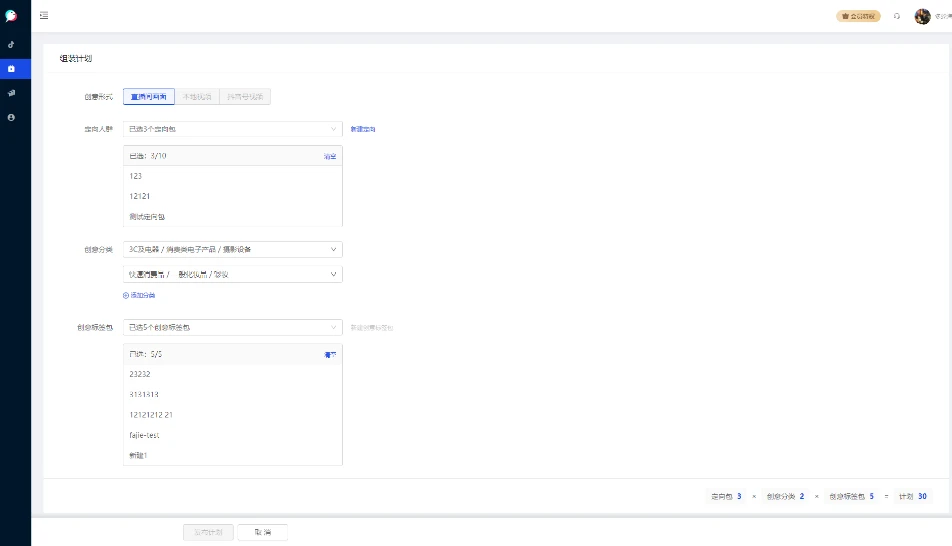Click 添加分类 to add a category
952x546 pixels.
139,295
